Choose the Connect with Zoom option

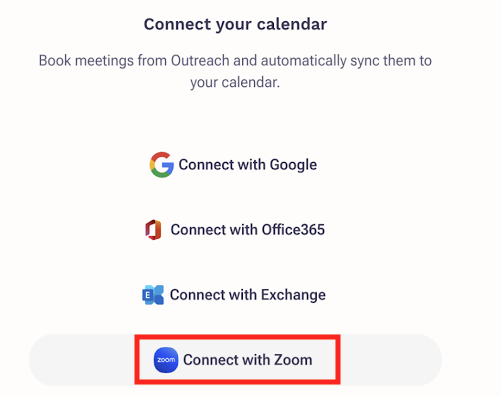point(233,360)
